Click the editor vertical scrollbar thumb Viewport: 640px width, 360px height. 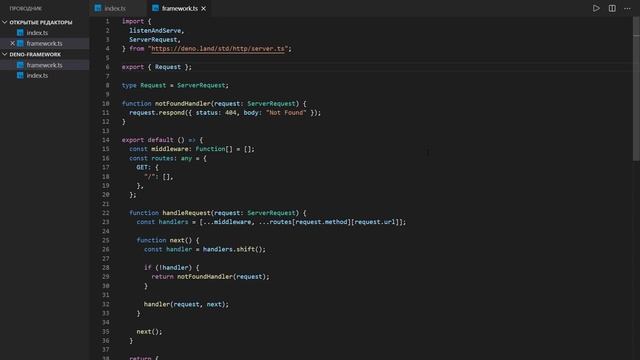click(x=636, y=90)
